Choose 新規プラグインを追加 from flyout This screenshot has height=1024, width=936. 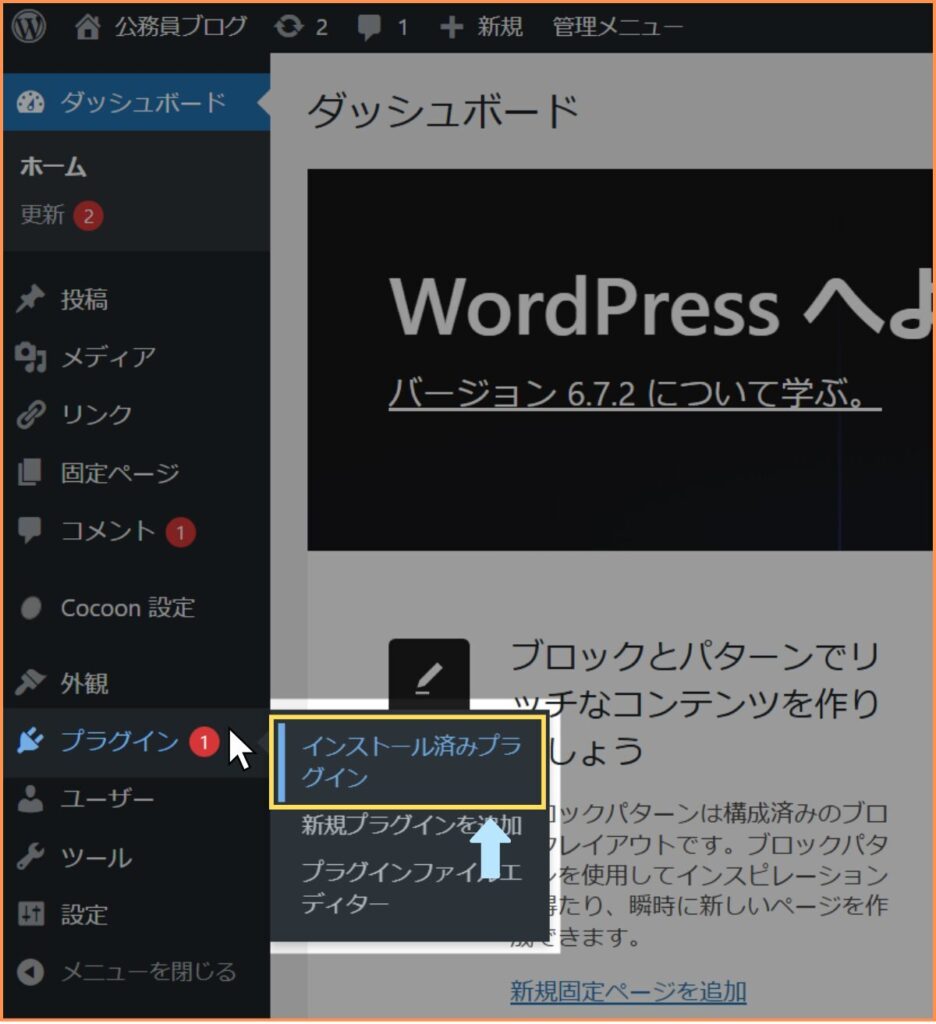(411, 825)
